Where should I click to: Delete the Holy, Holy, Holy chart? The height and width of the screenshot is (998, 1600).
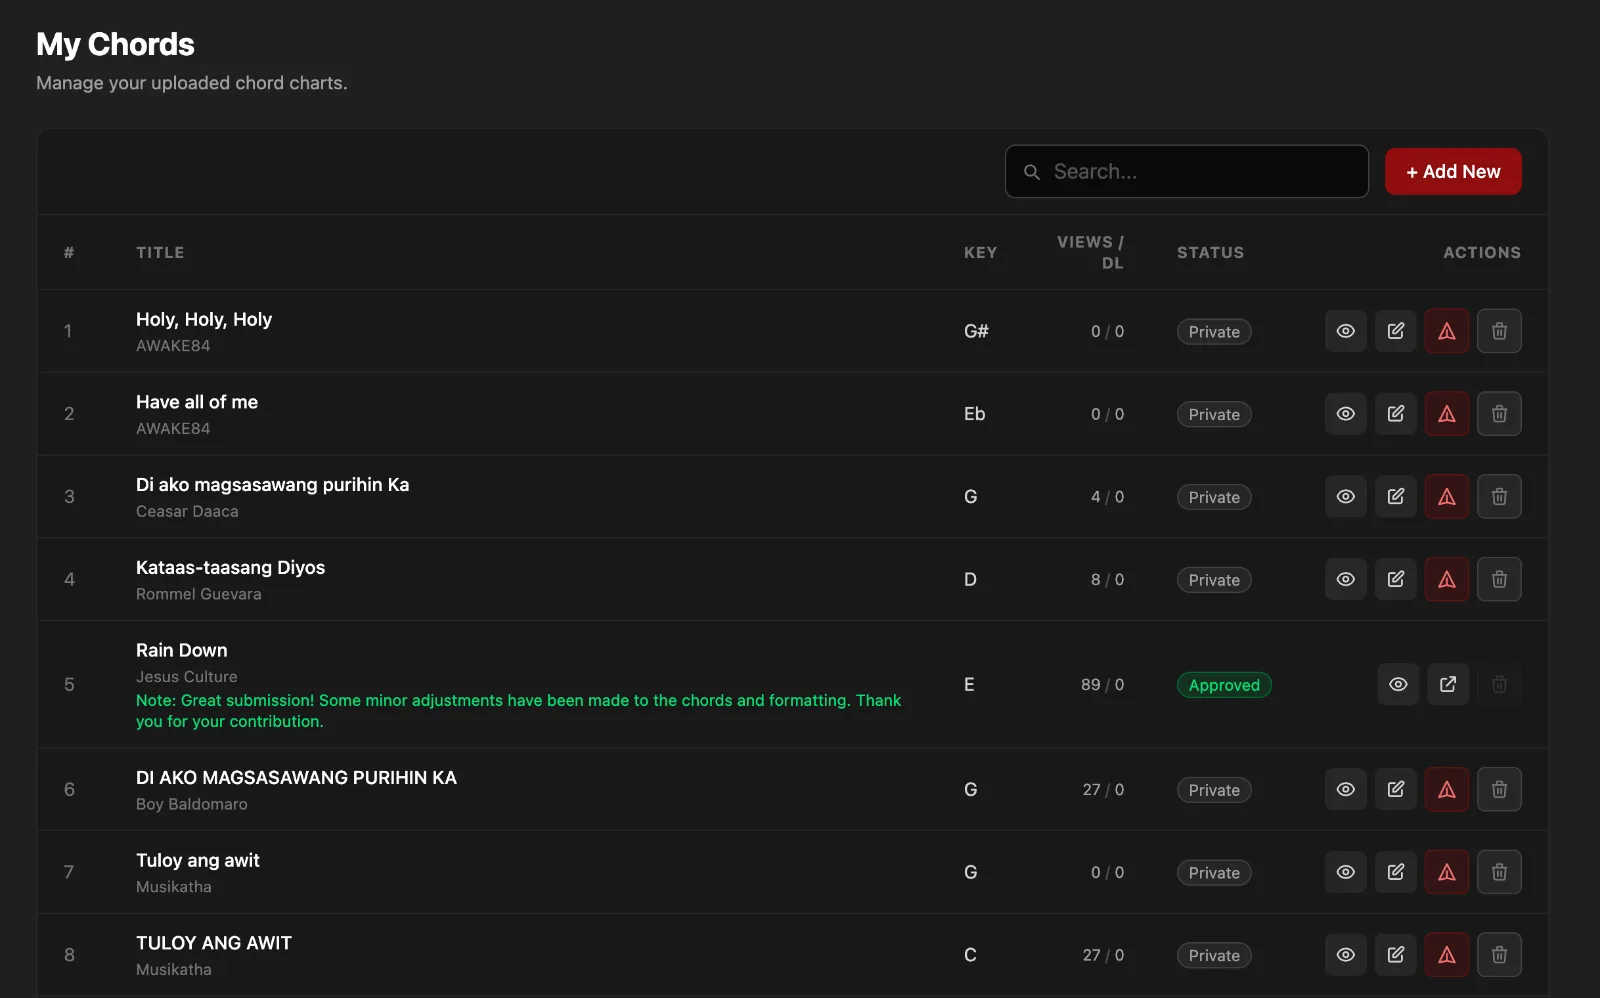pos(1499,331)
